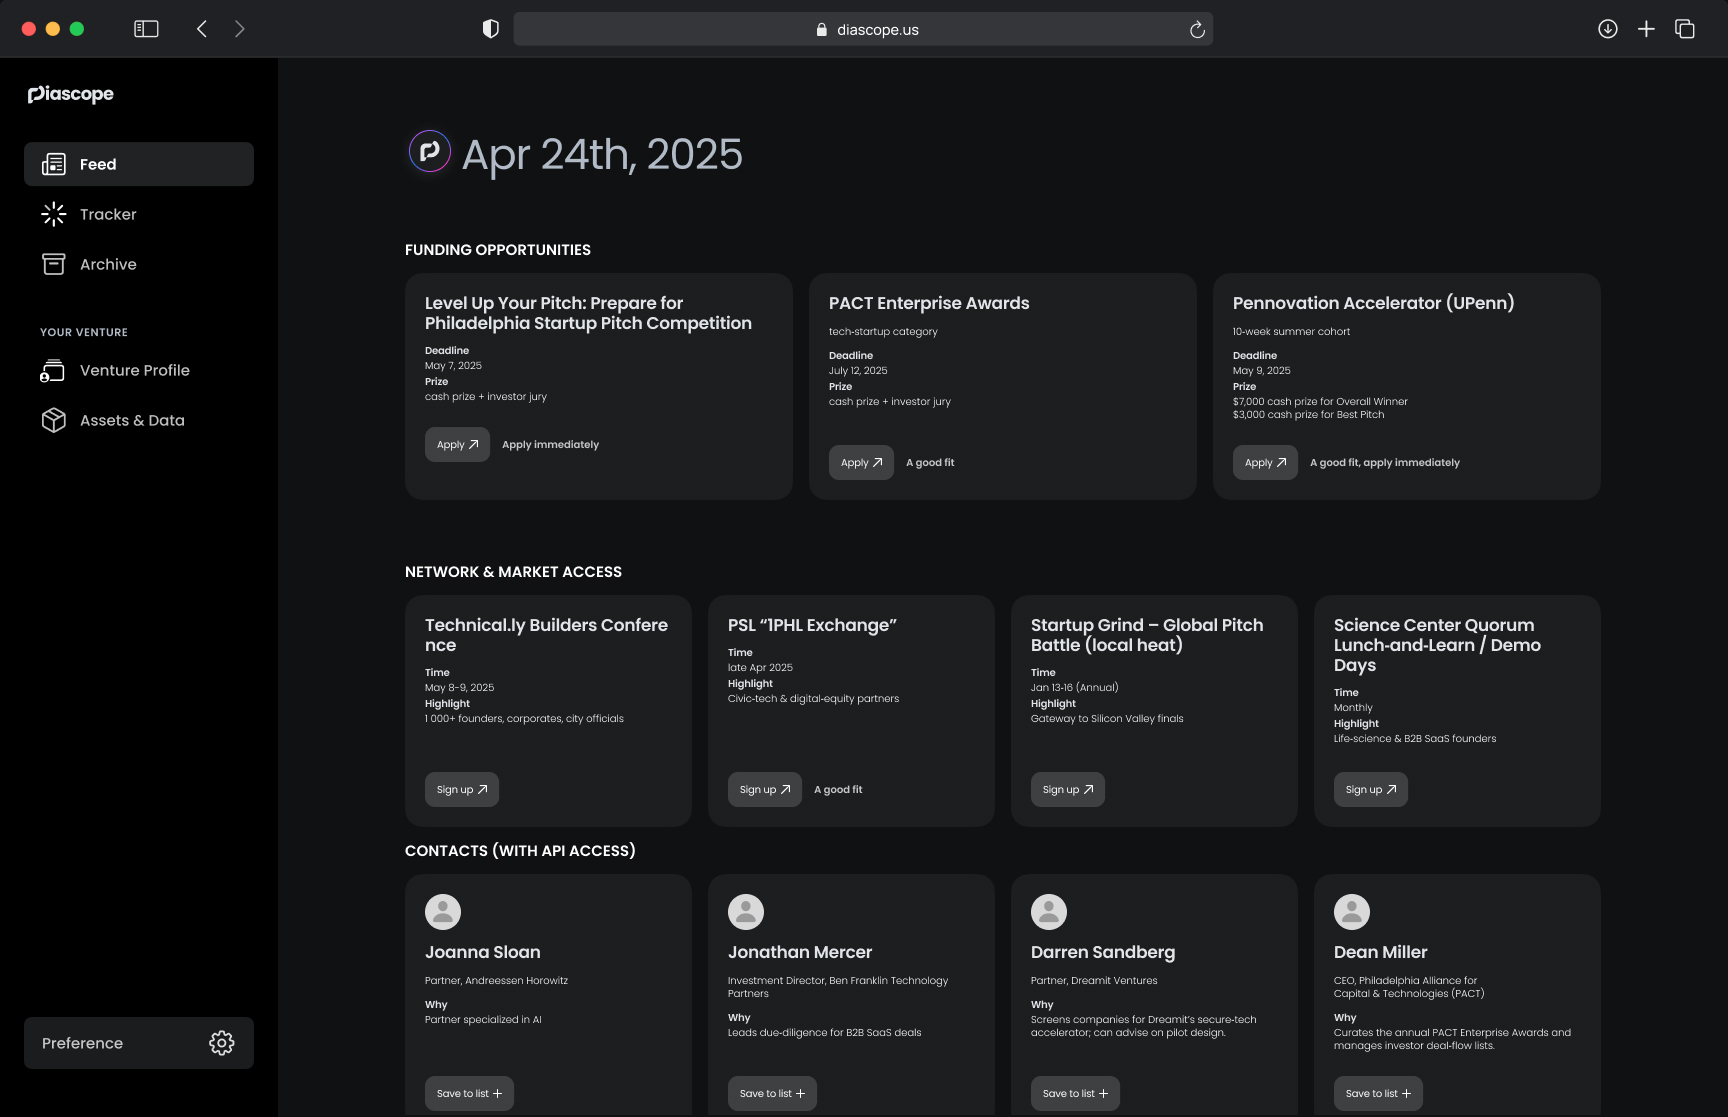
Task: Click the FUNDING OPPORTUNITIES heading
Action: (498, 250)
